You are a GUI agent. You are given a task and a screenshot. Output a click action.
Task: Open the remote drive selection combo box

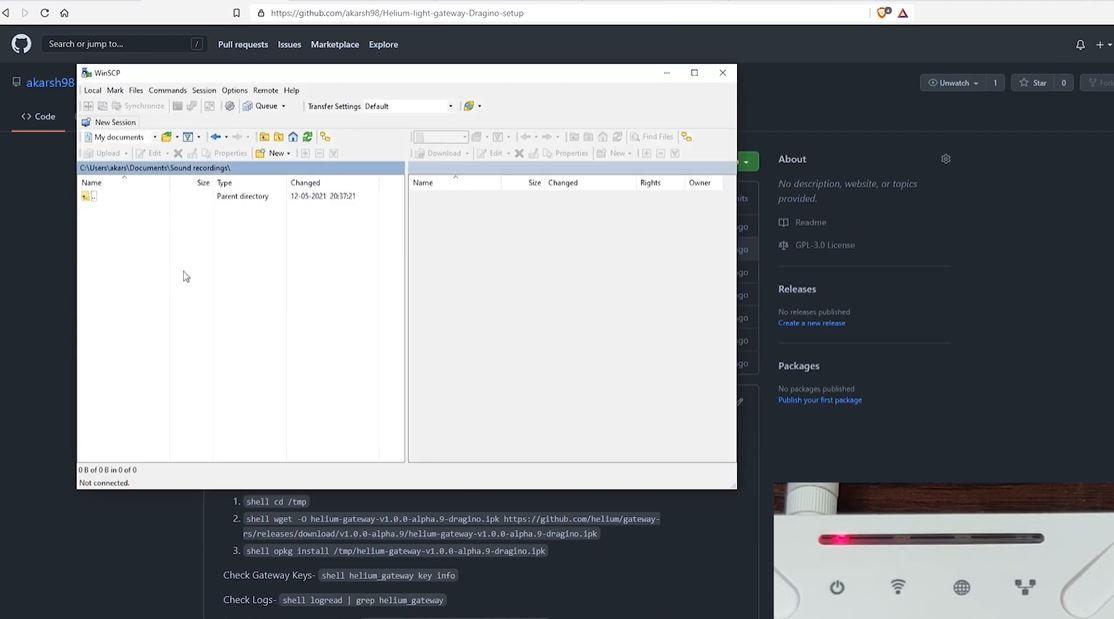[x=440, y=137]
